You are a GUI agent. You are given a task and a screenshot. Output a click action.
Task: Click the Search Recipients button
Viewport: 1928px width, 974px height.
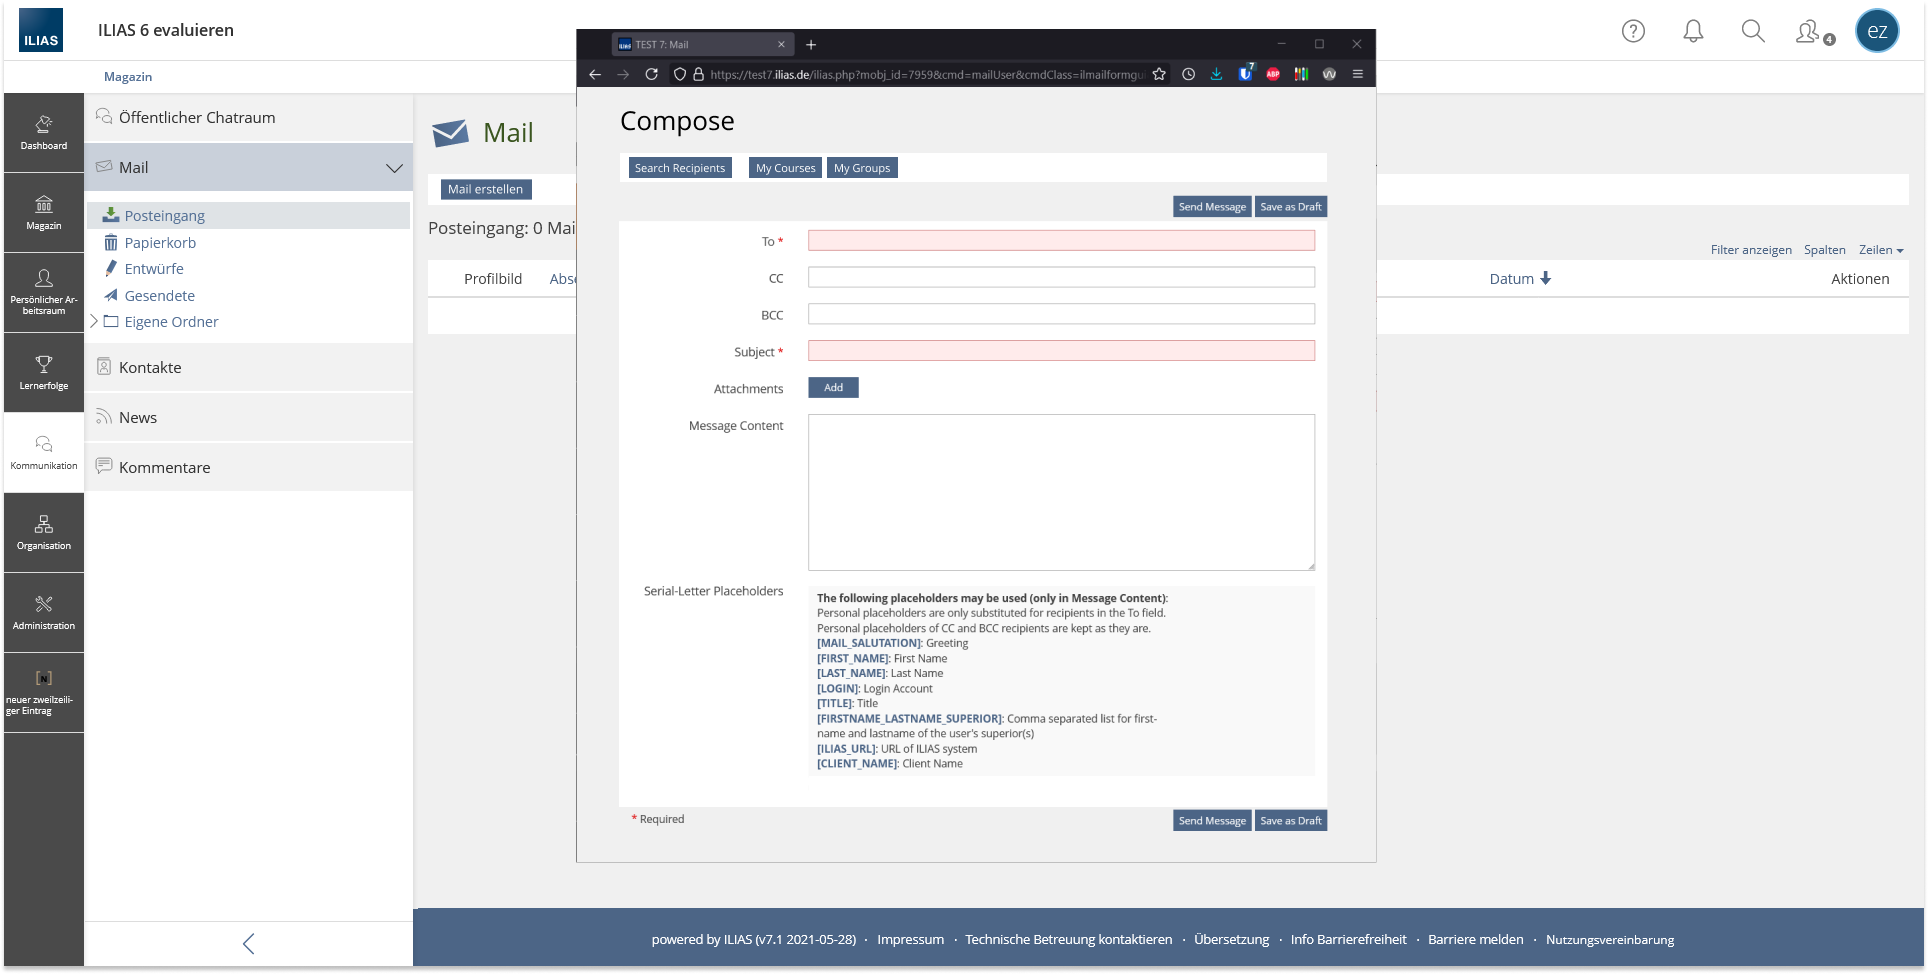tap(679, 168)
